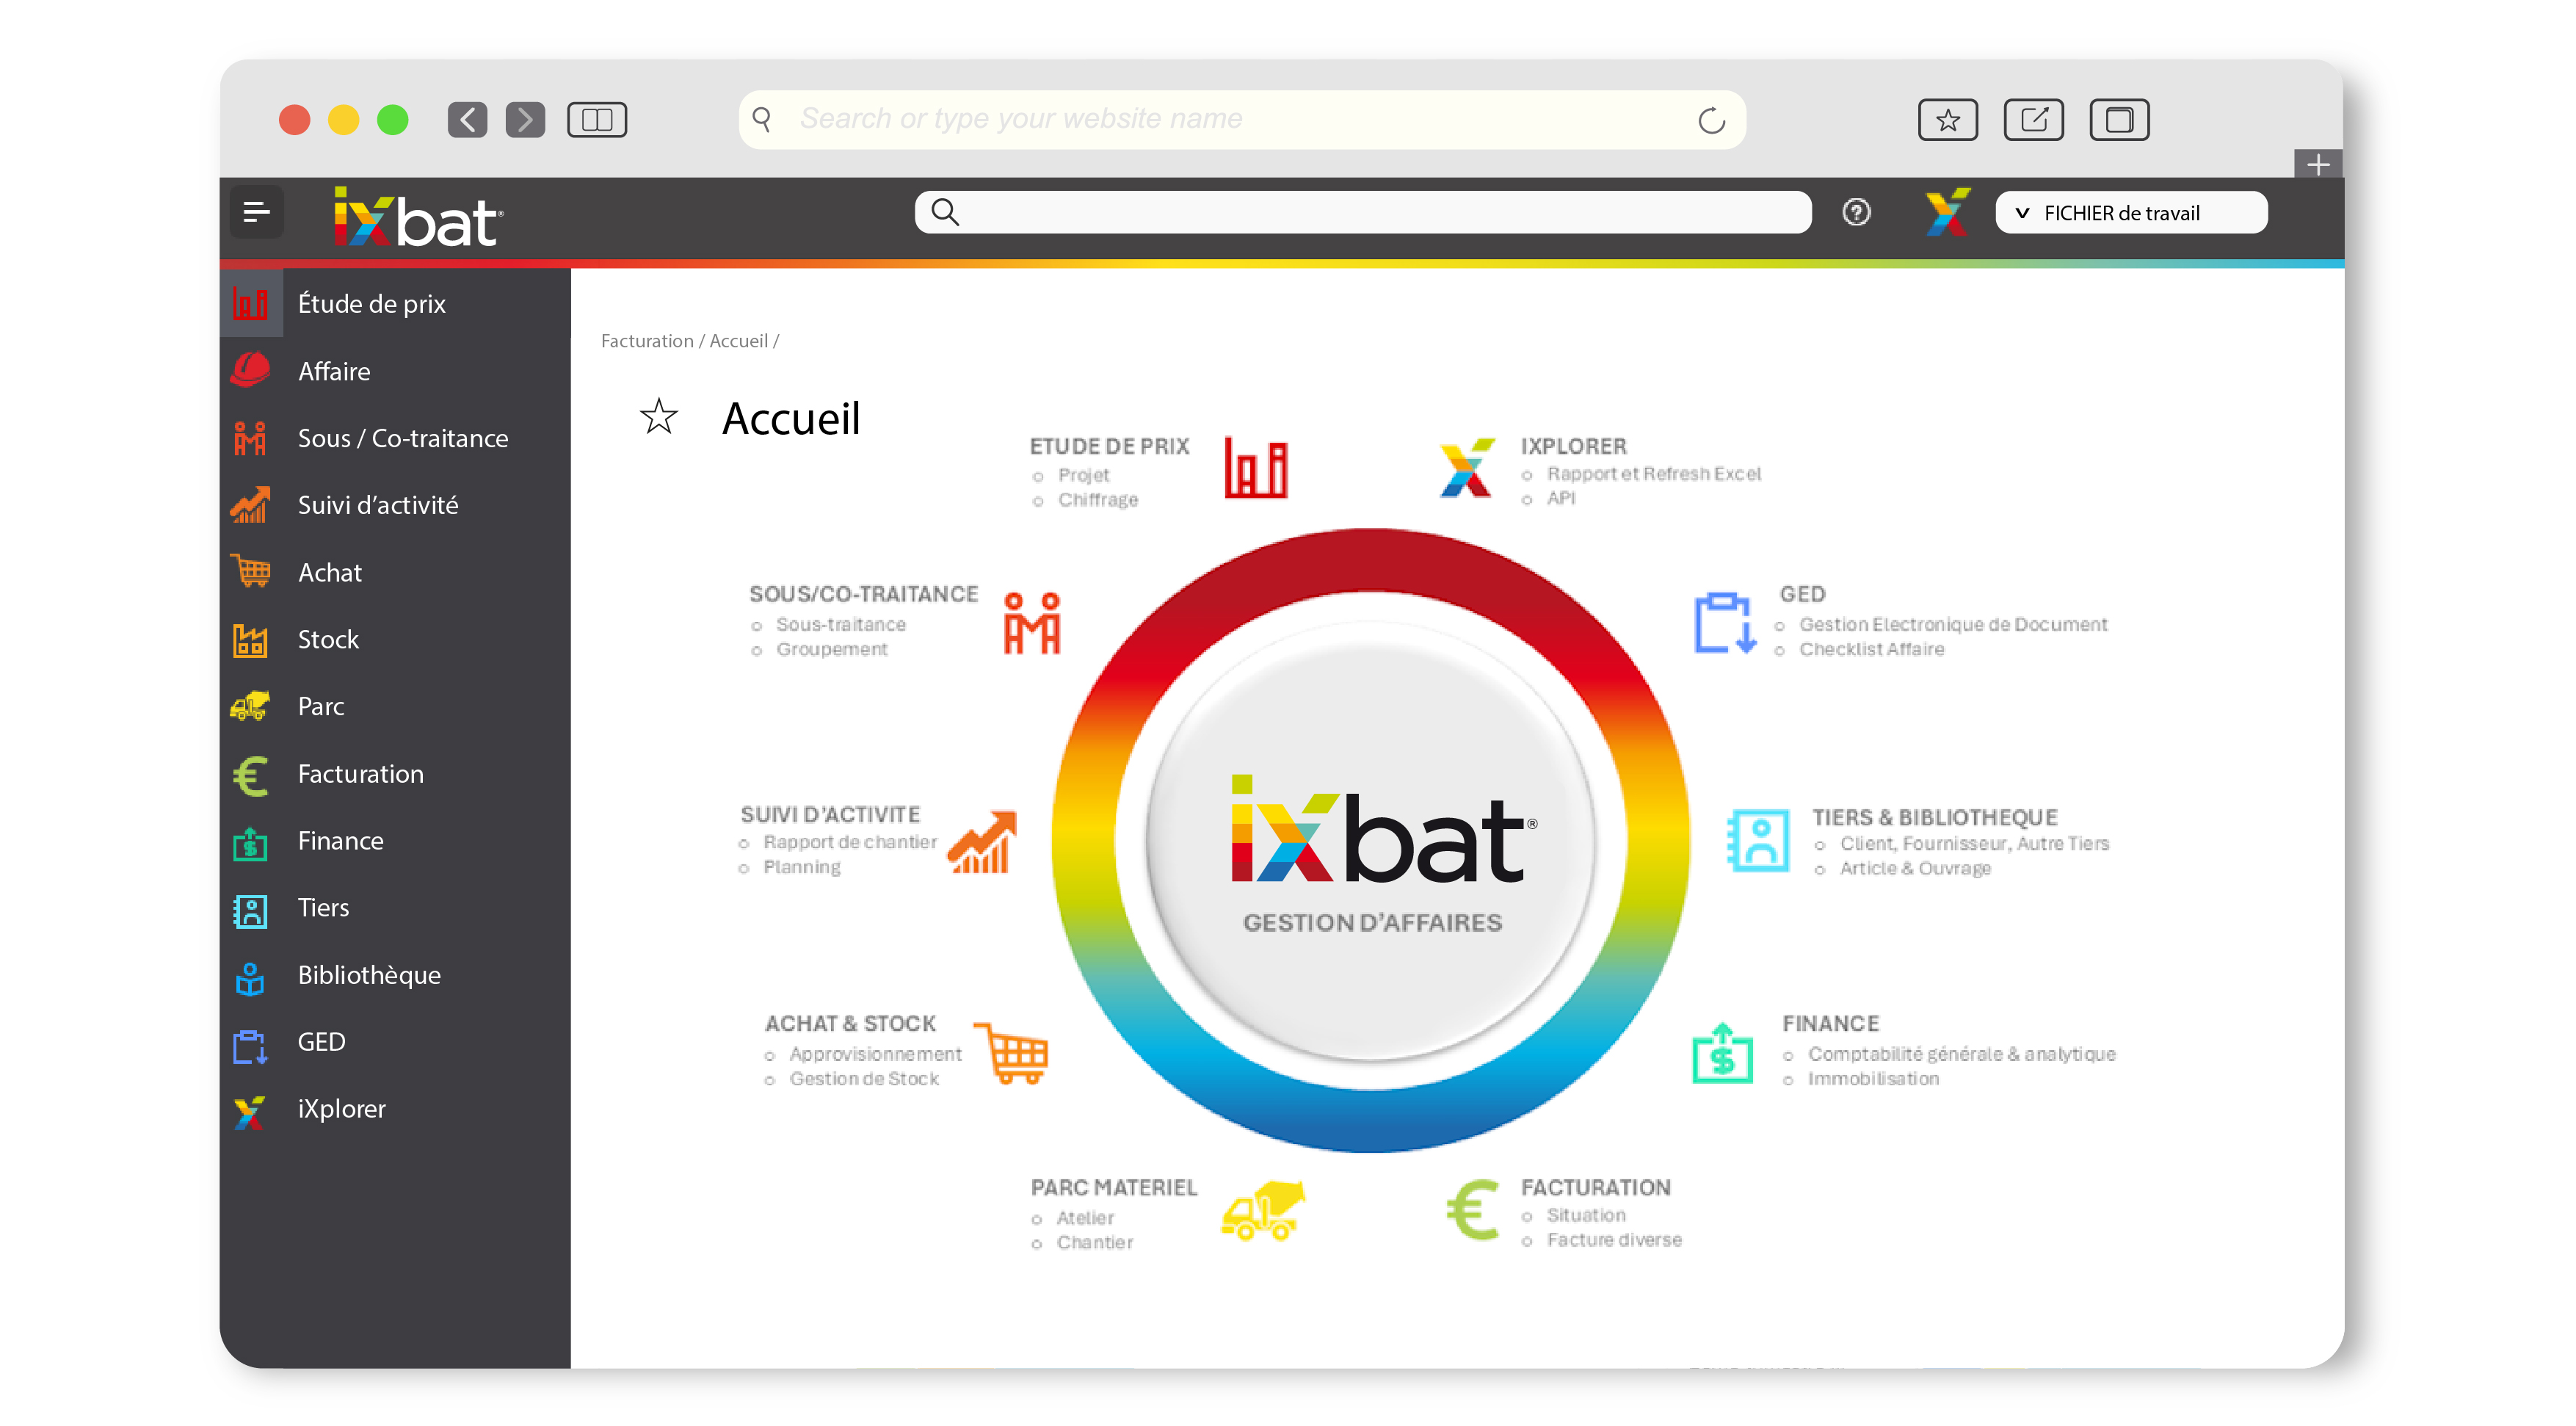This screenshot has width=2576, height=1426.
Task: Launch iXplorer from the sidebar
Action: [341, 1109]
